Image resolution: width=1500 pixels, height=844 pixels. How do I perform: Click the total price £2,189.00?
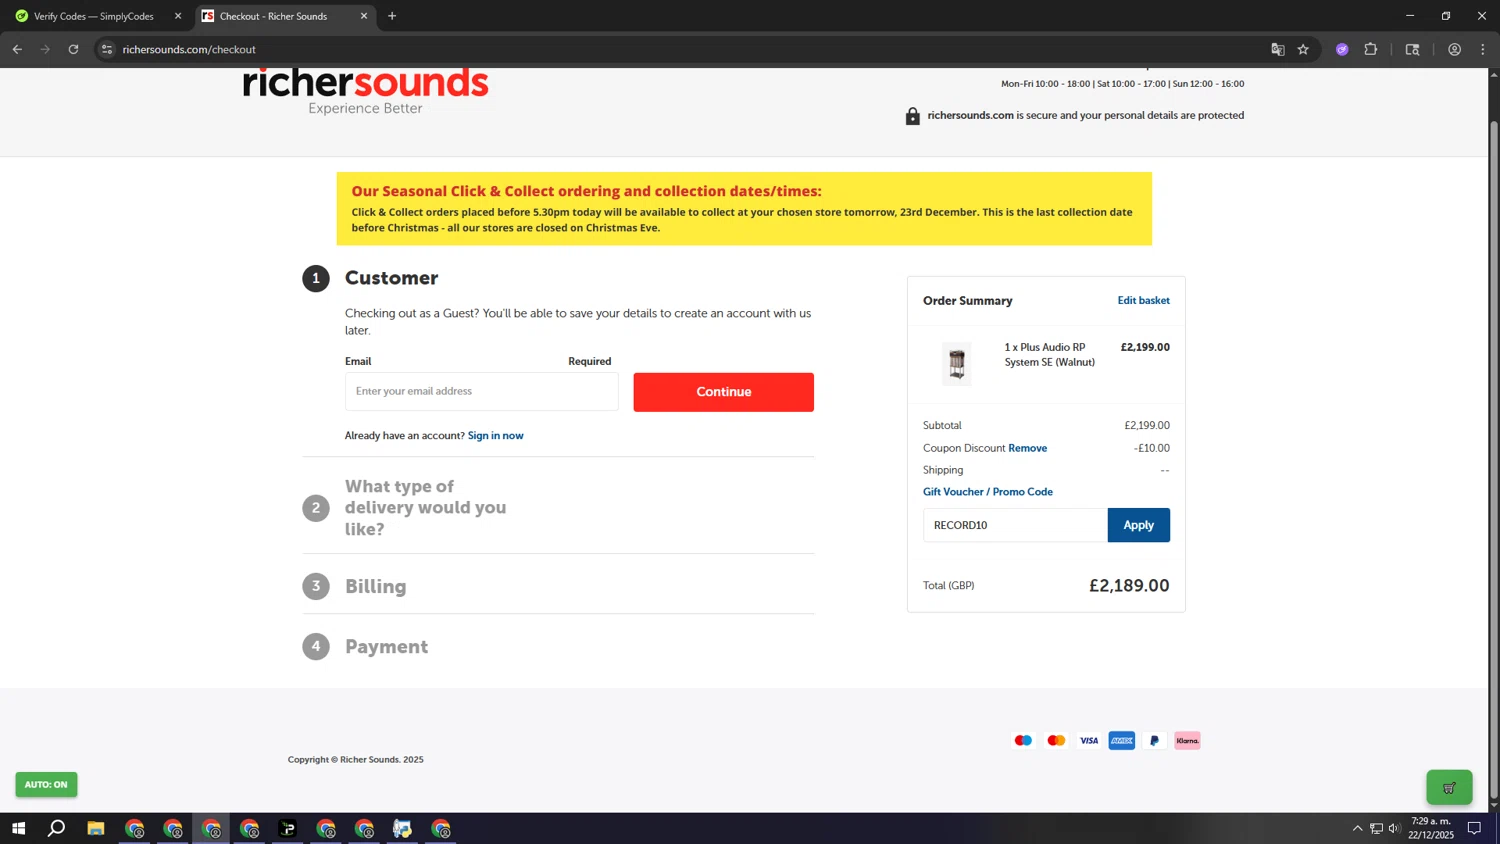coord(1129,586)
